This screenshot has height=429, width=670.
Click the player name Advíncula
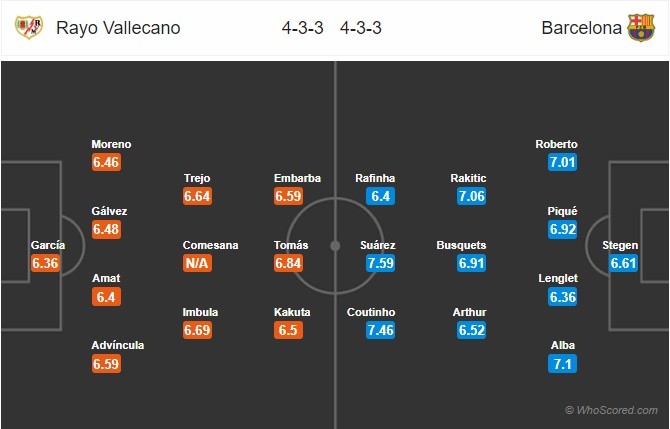click(118, 345)
